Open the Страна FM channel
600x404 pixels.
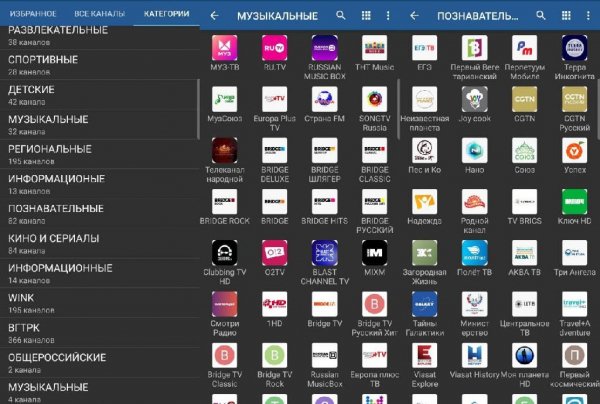(x=324, y=99)
